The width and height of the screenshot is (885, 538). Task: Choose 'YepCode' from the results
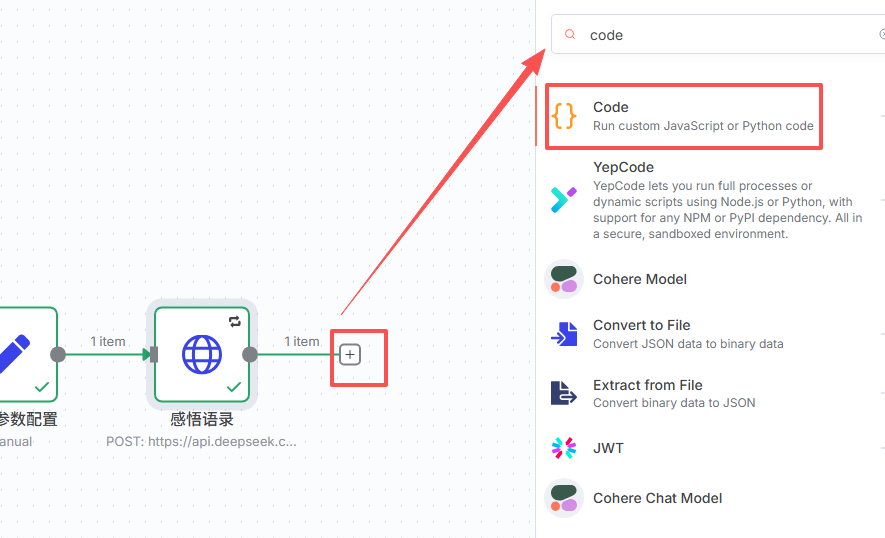(623, 167)
